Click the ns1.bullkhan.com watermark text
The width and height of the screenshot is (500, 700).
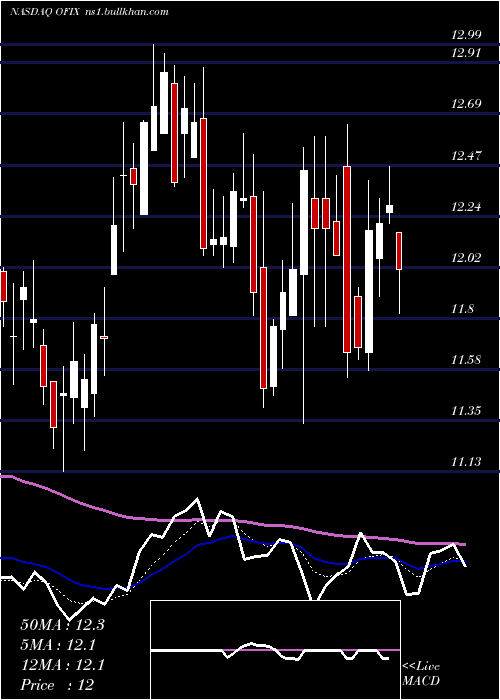pos(127,12)
